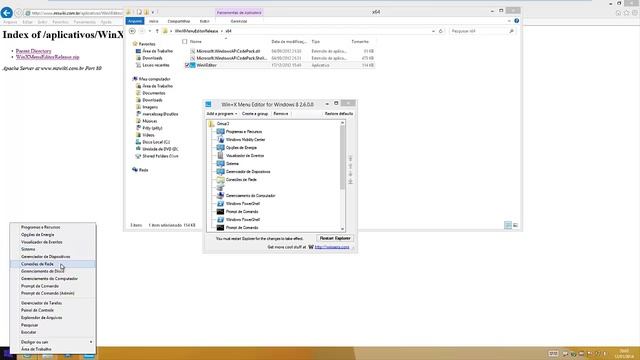The height and width of the screenshot is (360, 640).
Task: Click the Opções de Energia icon in the editor list
Action: (220, 147)
